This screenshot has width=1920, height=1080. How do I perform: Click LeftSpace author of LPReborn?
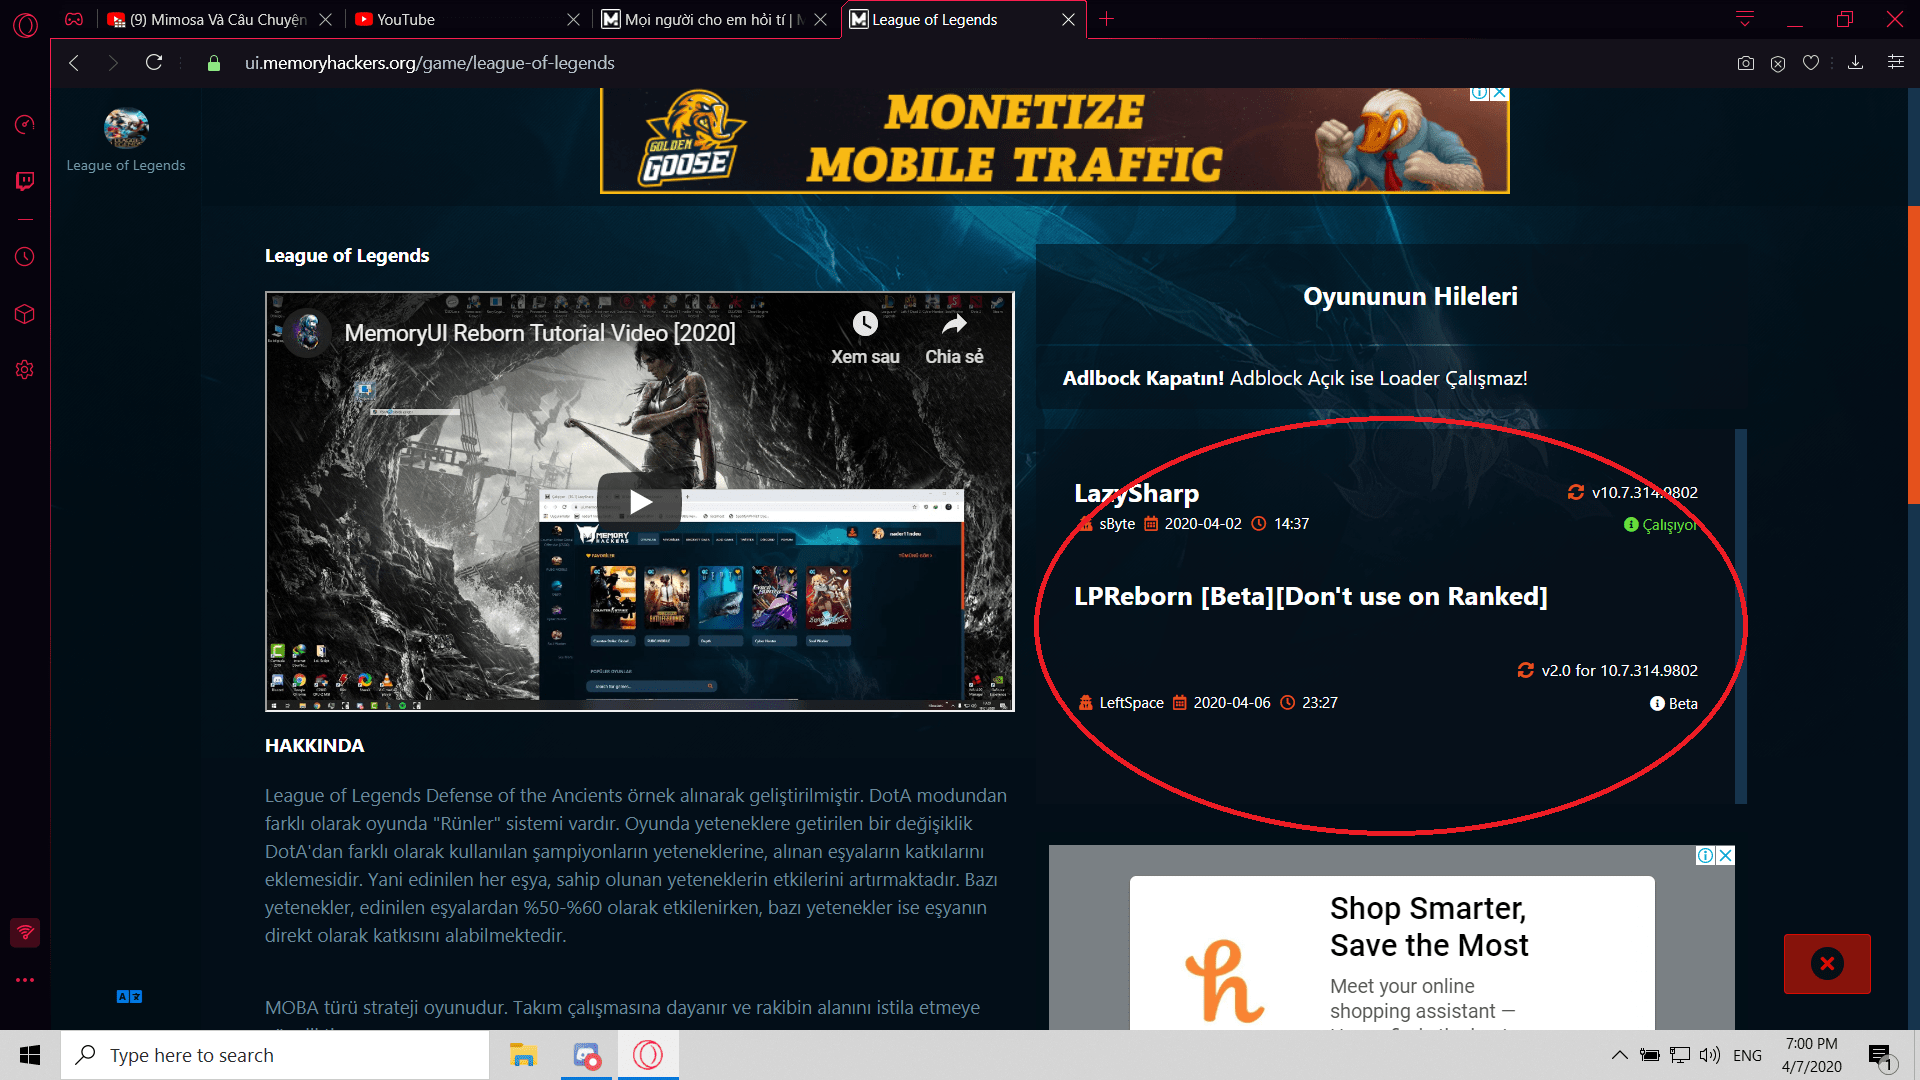[1131, 703]
